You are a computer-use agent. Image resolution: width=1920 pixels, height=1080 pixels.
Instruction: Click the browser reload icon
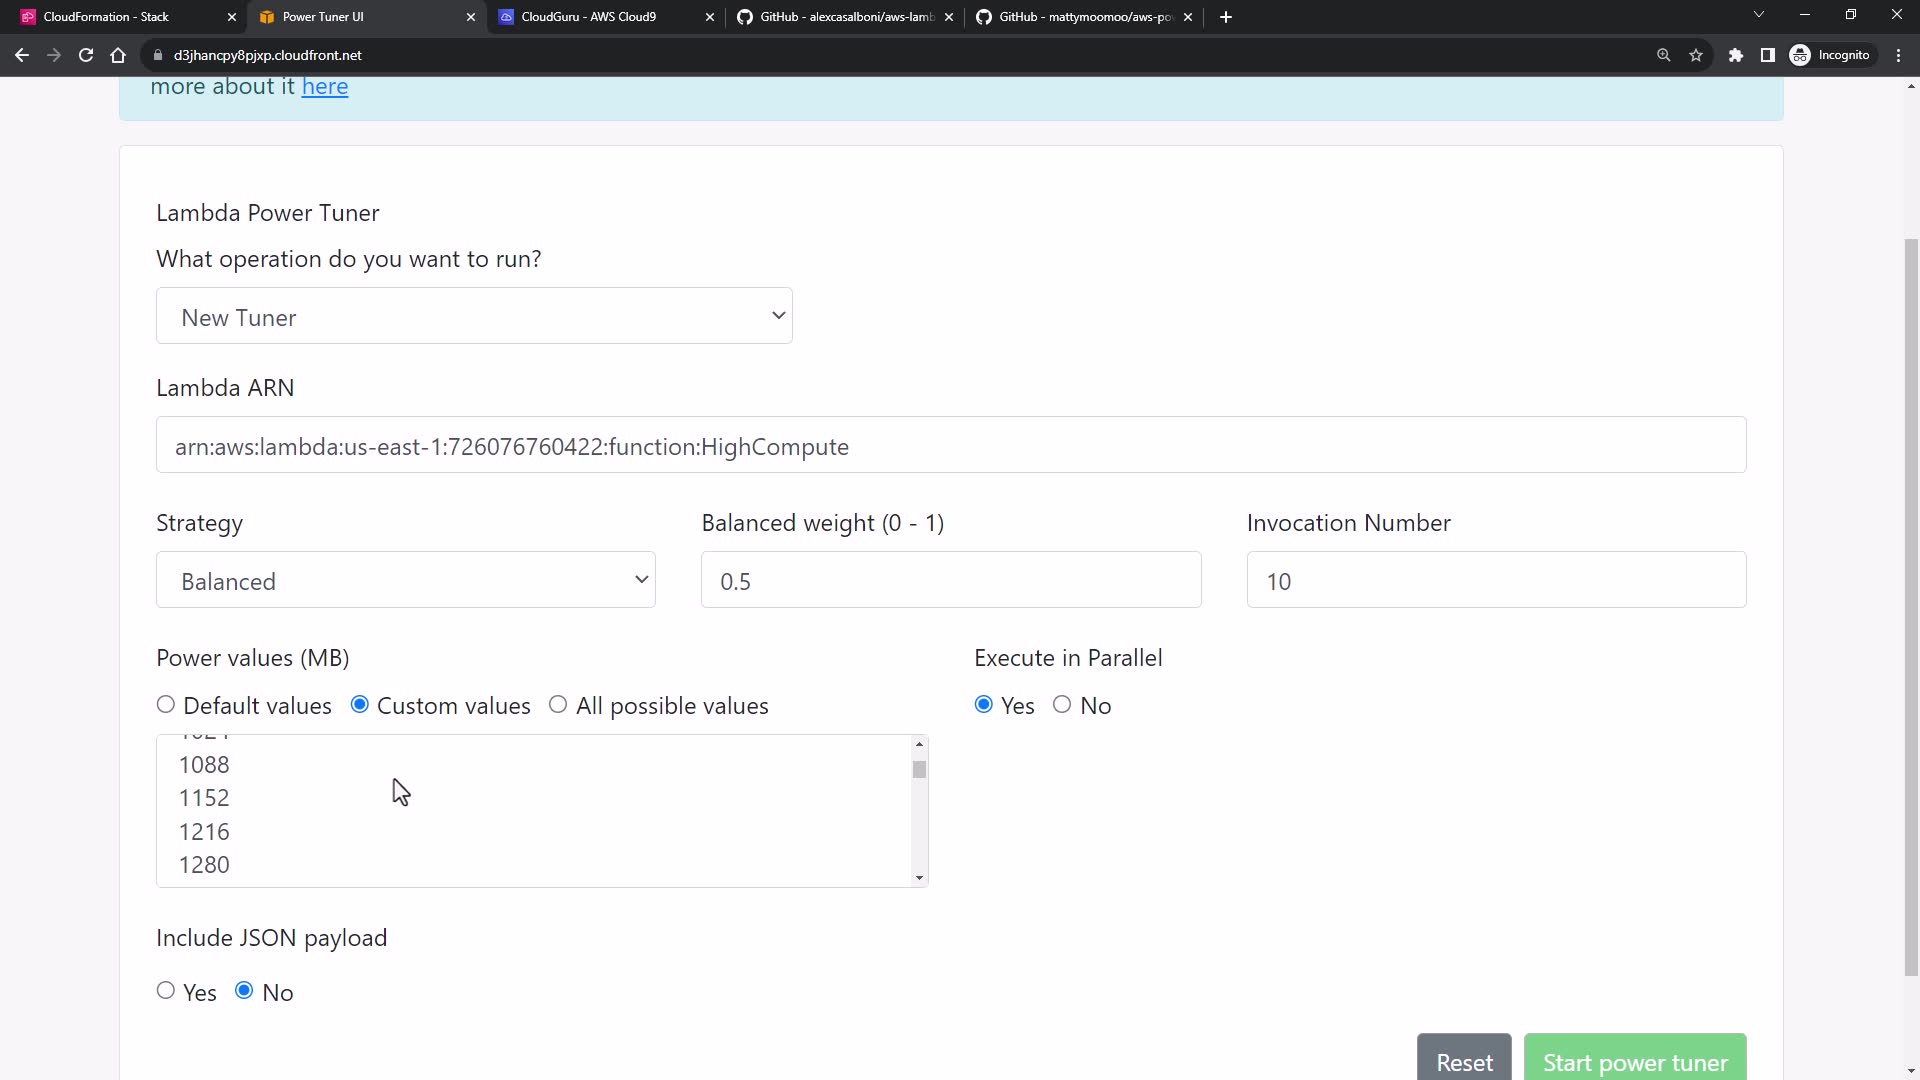click(86, 55)
